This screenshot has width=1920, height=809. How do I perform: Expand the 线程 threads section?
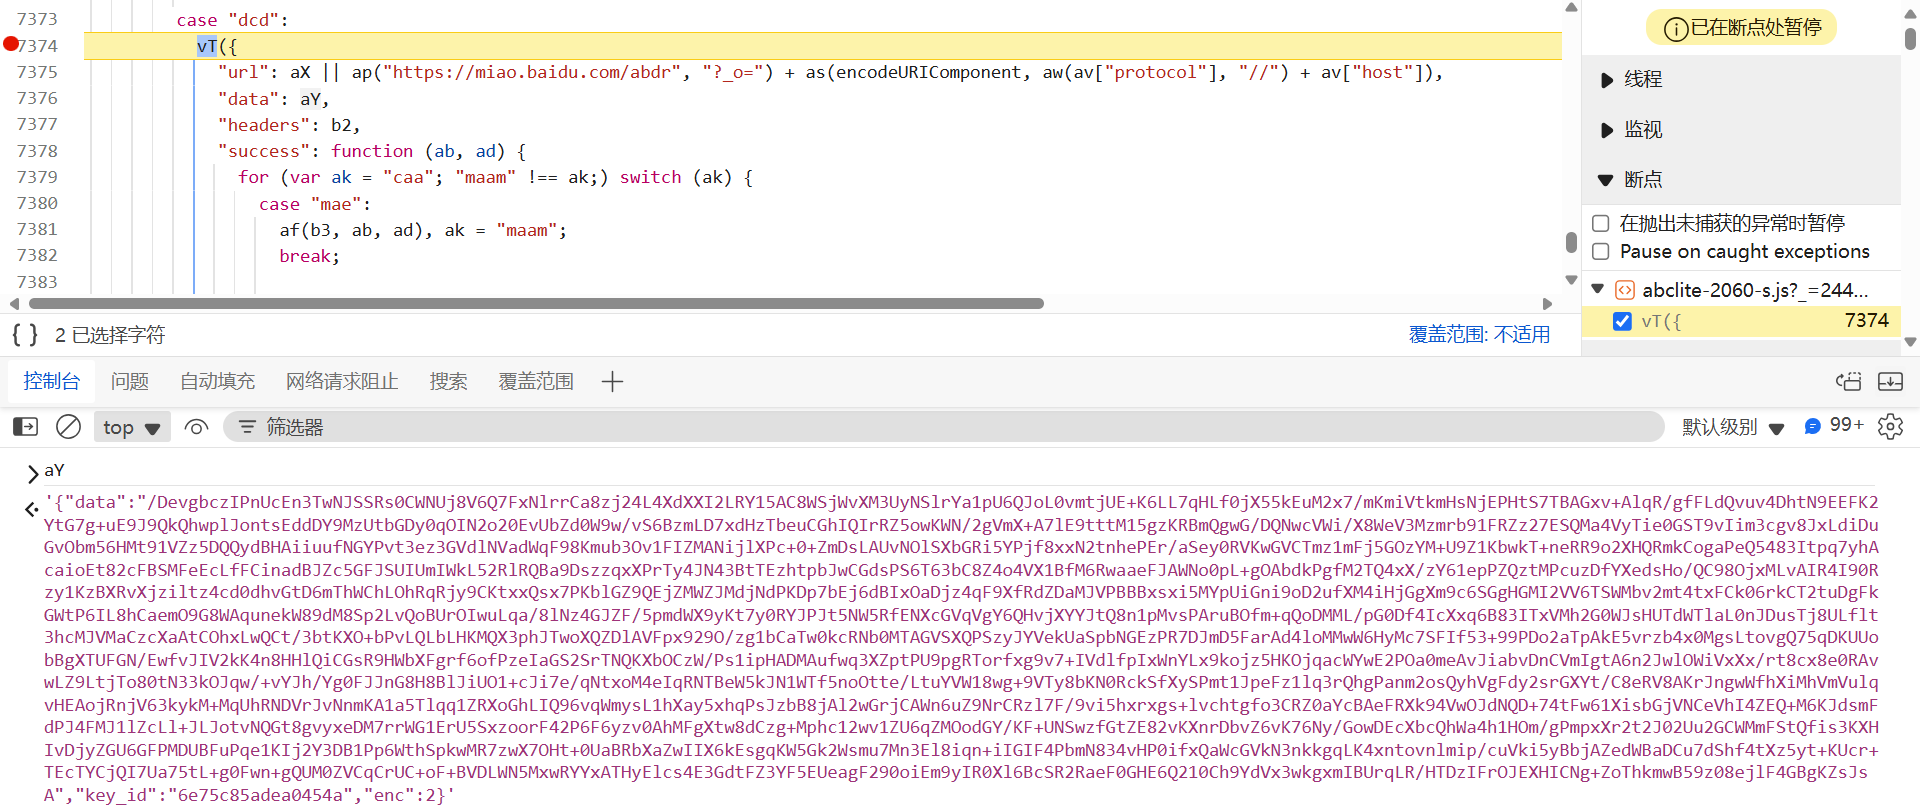[x=1607, y=80]
